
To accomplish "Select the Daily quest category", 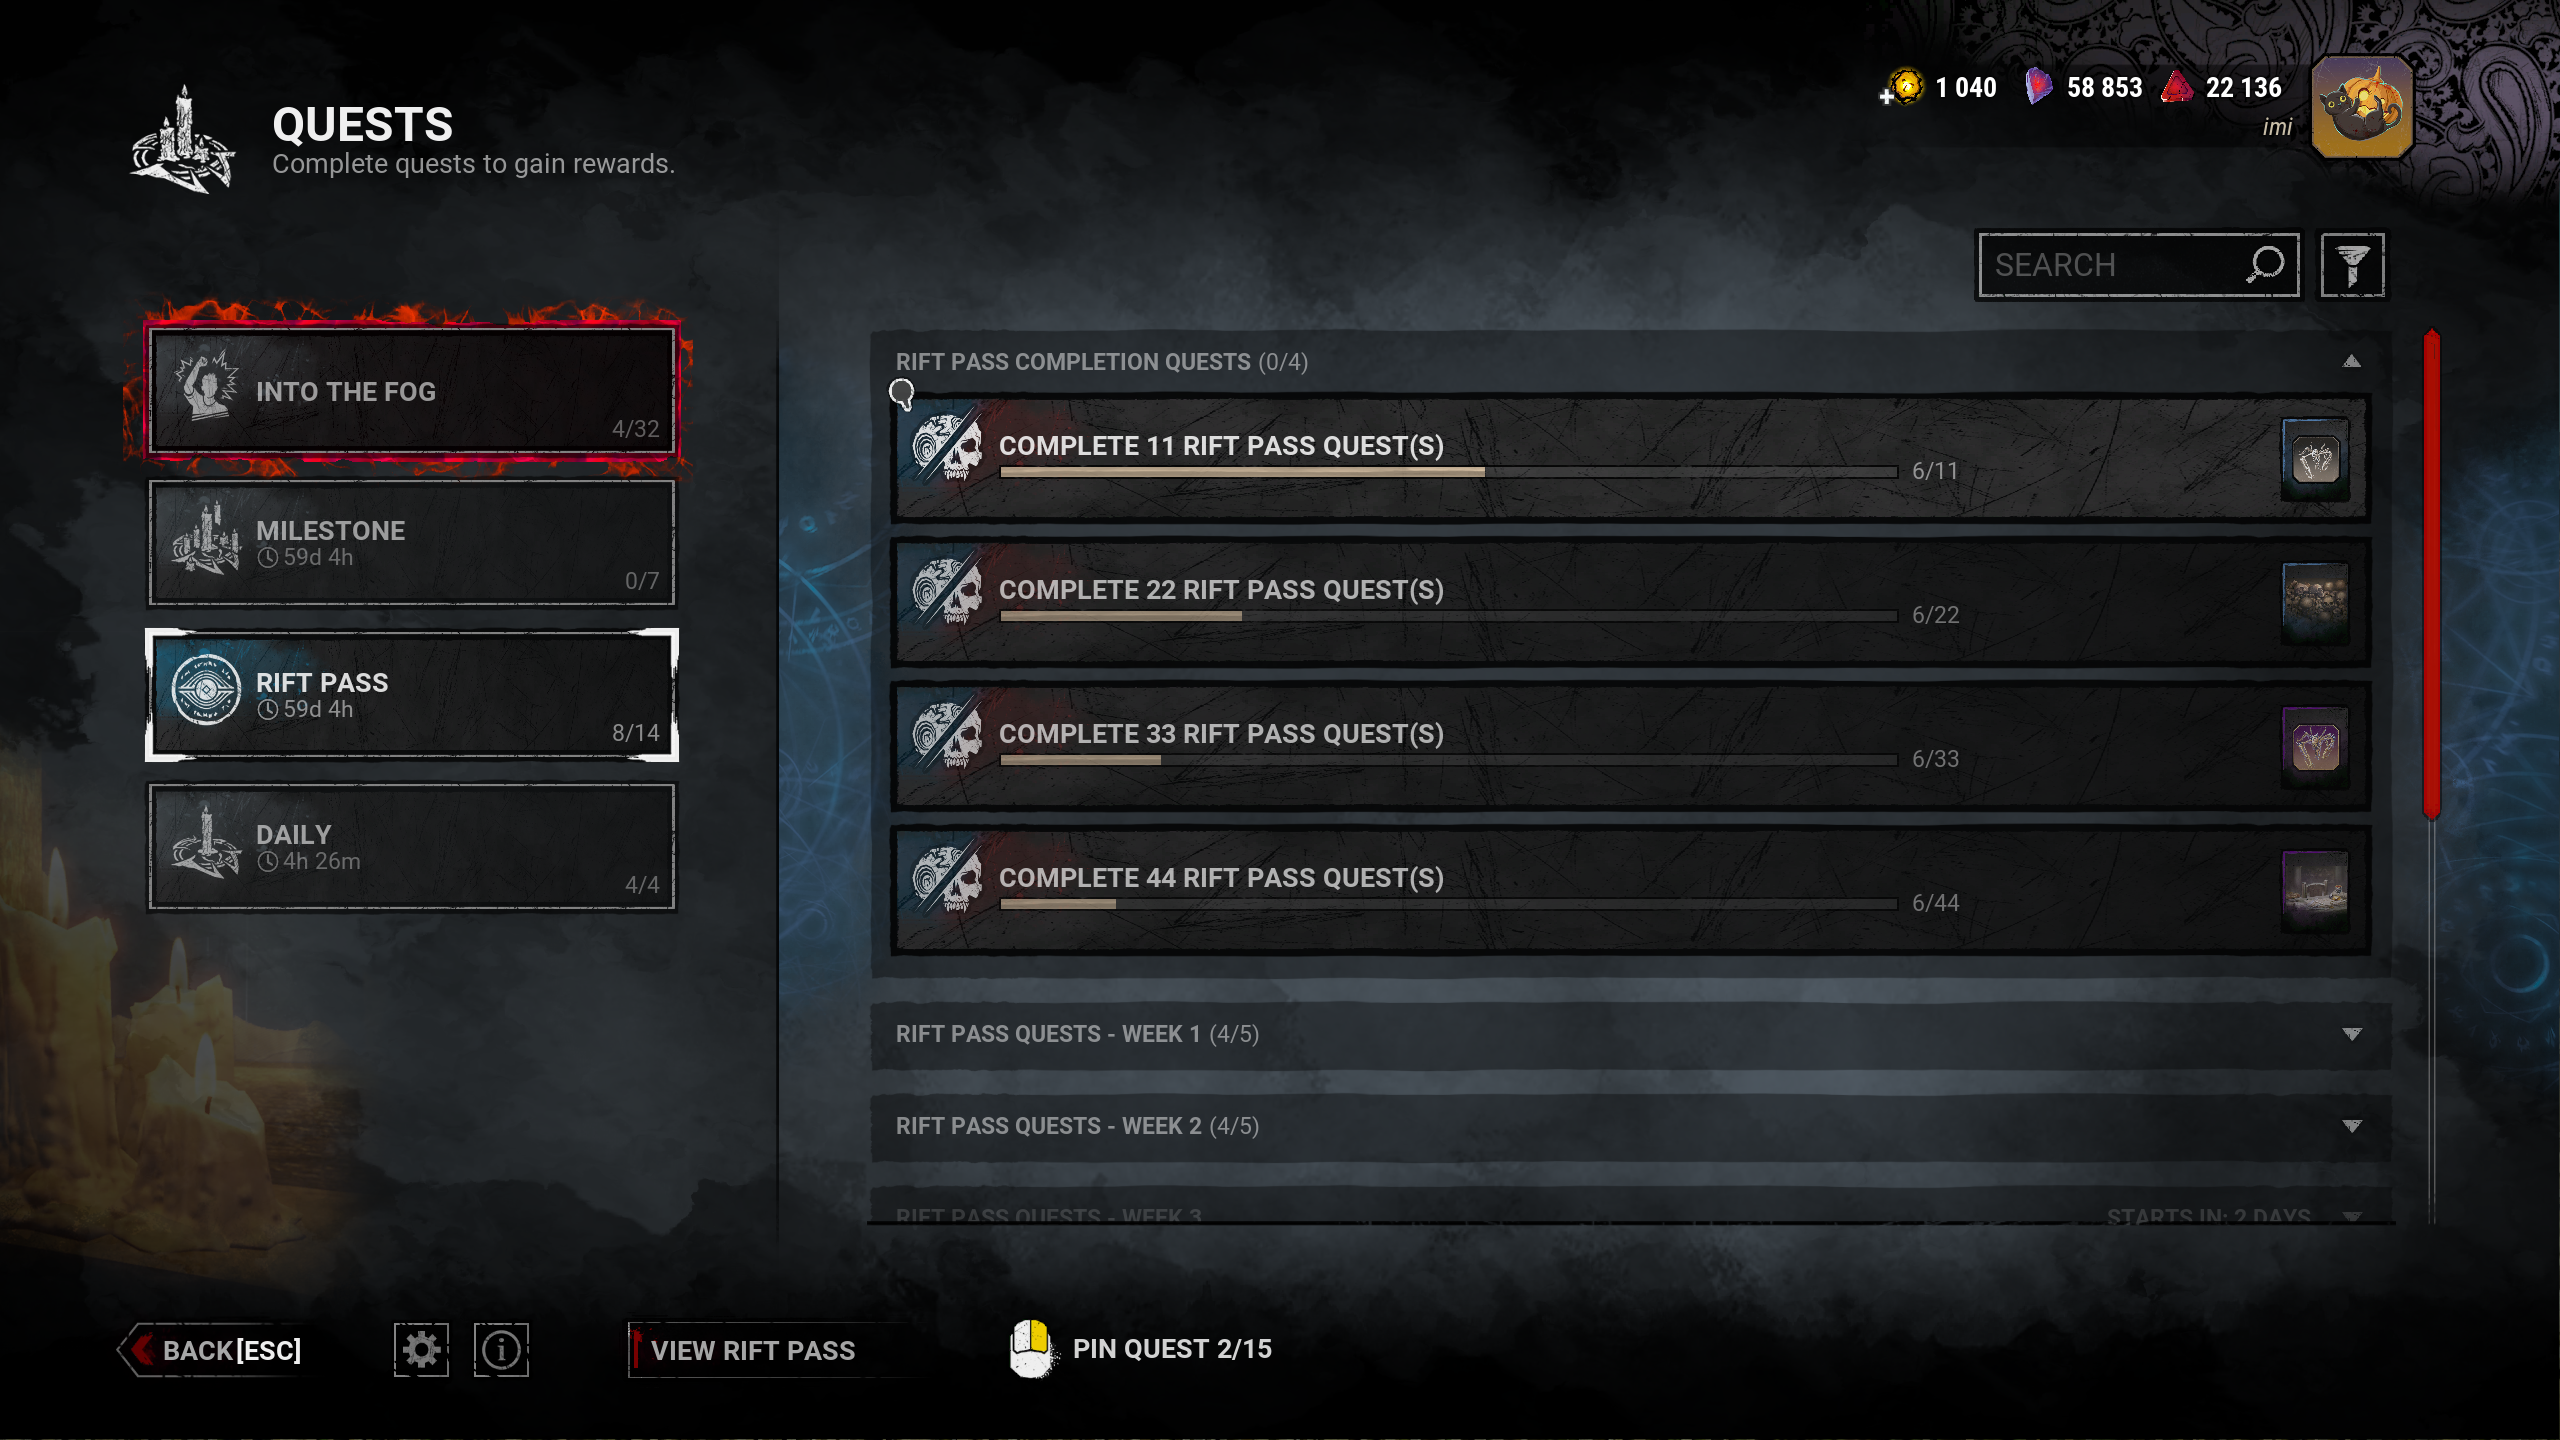I will click(x=412, y=847).
